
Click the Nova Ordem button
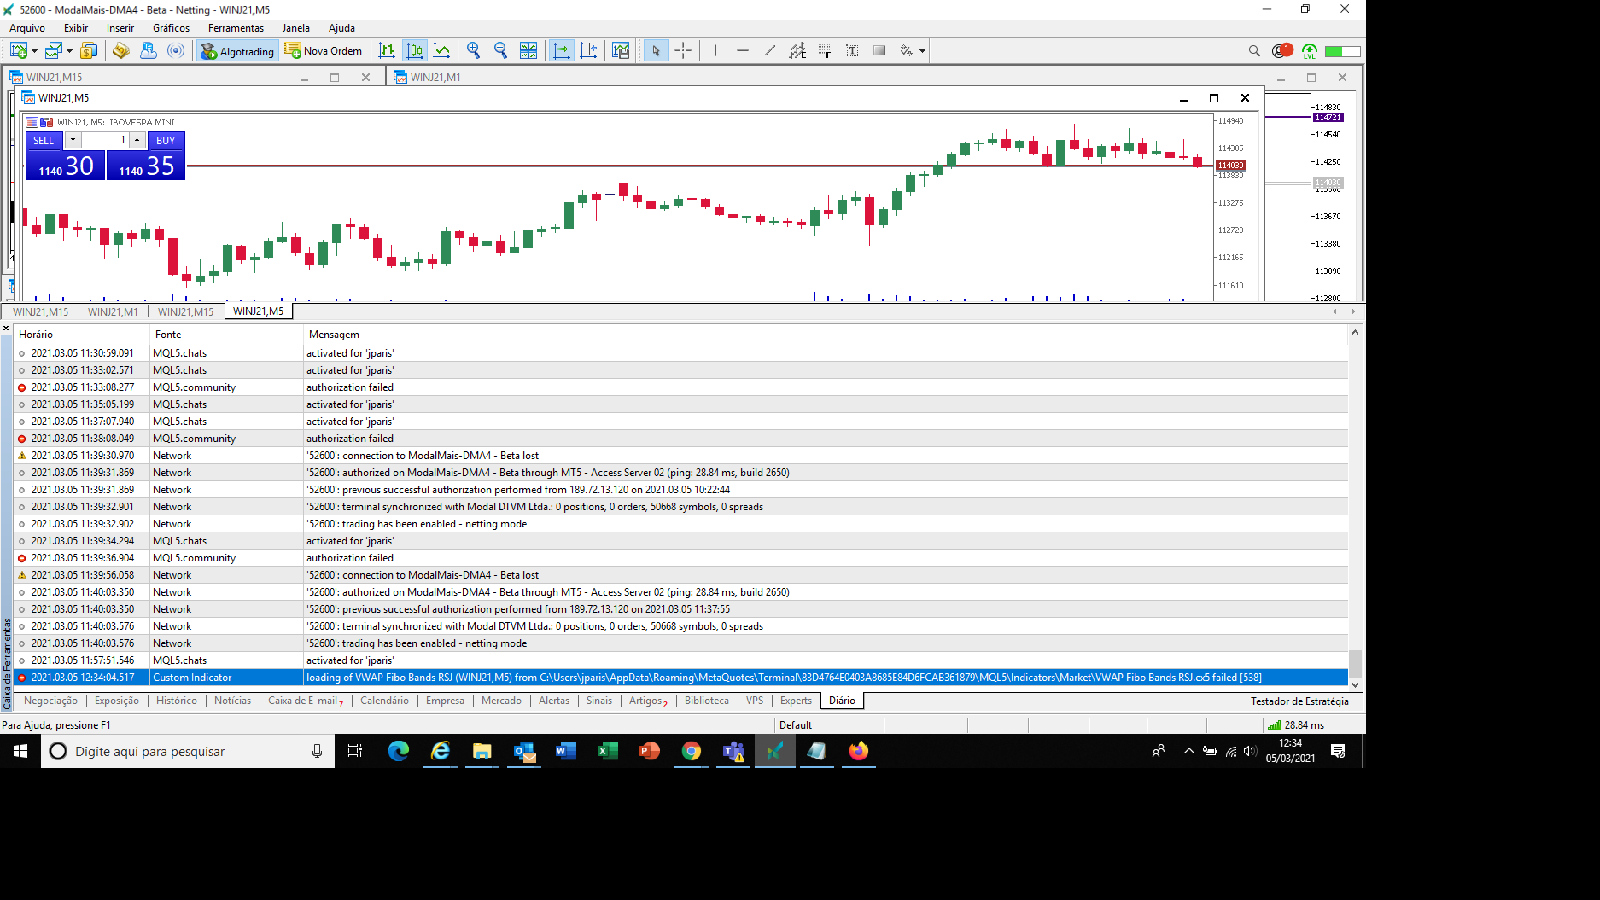(x=323, y=51)
